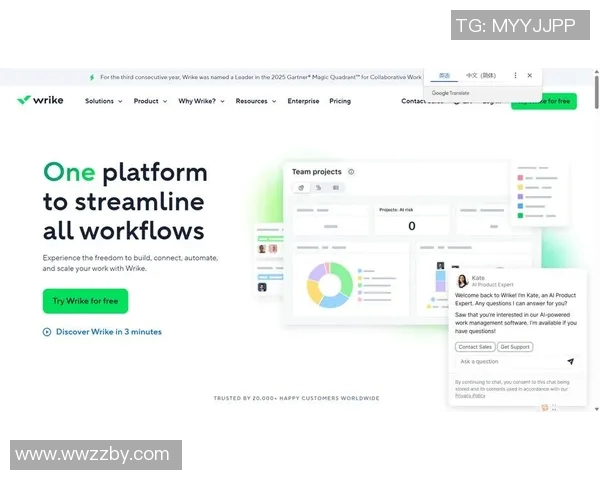The image size is (600, 480).
Task: Click the lightning bolt icon in banner
Action: point(92,76)
